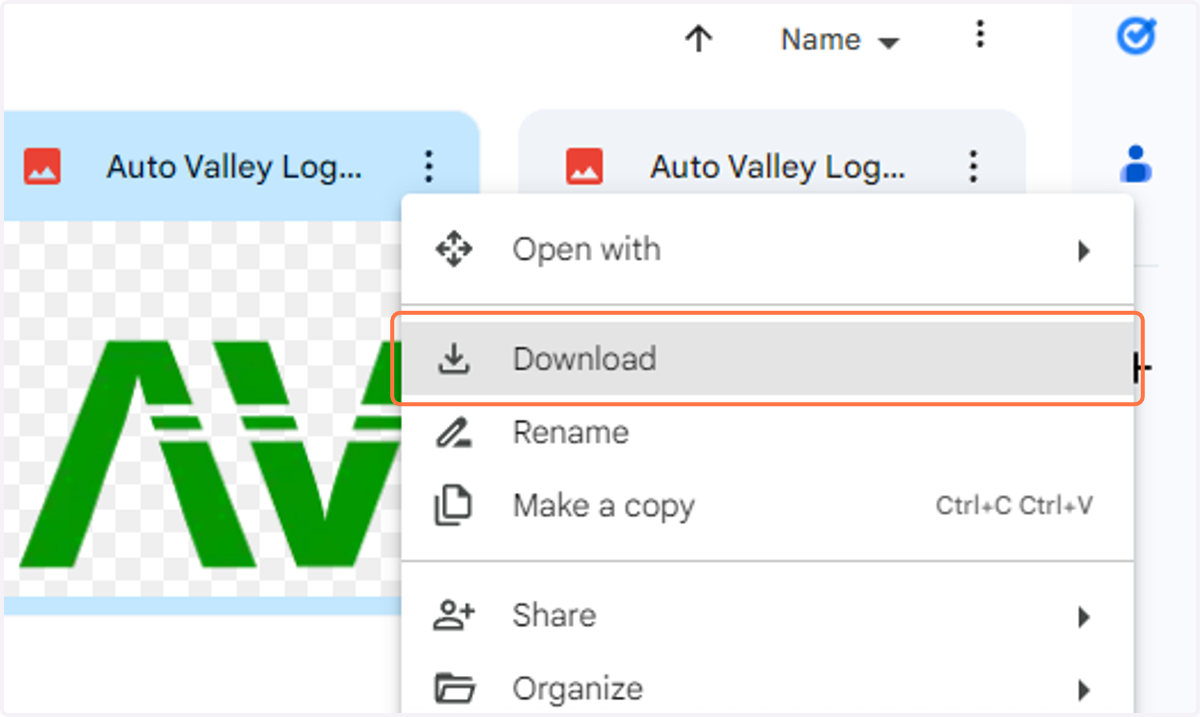Click the Open with move-arrows icon

tap(454, 249)
